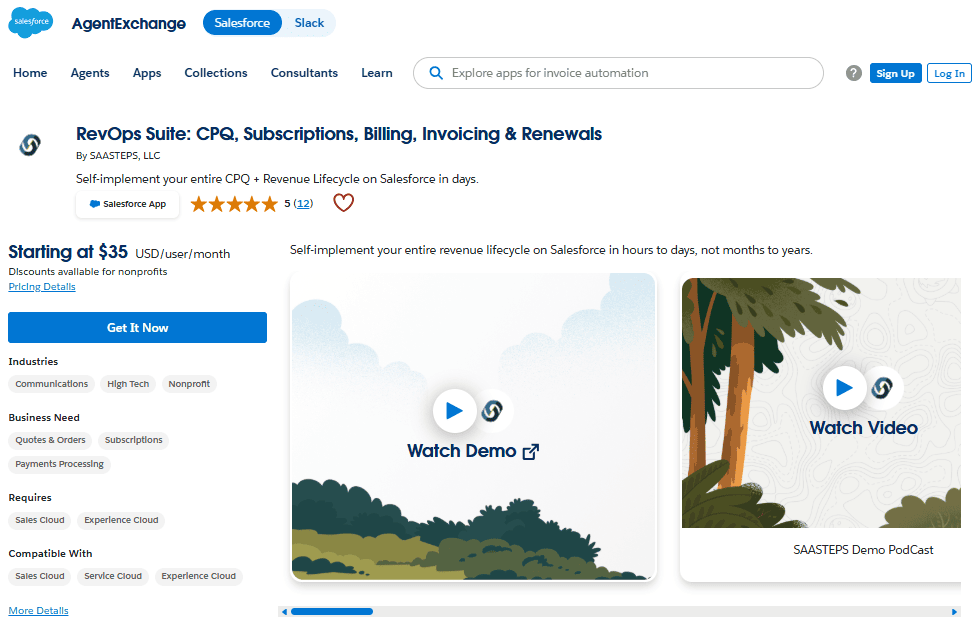Open the 12 reviews count link

pyautogui.click(x=303, y=203)
